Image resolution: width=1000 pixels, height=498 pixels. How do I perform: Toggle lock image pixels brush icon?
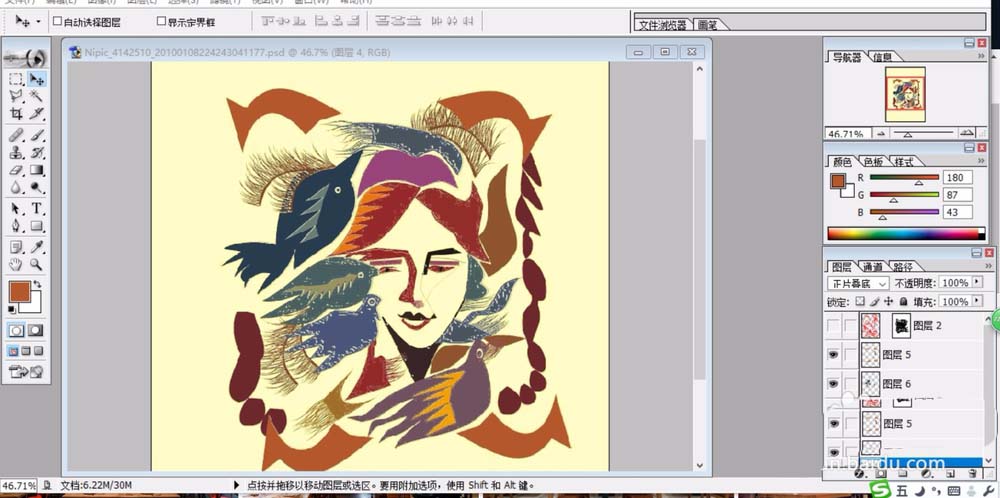click(875, 301)
